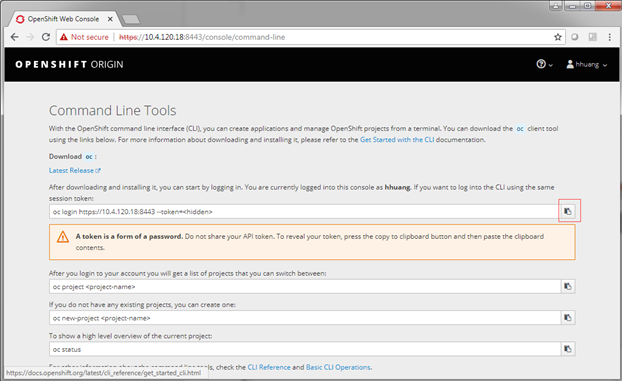This screenshot has height=381, width=622.
Task: Bookmark this page with the star icon
Action: (x=558, y=37)
